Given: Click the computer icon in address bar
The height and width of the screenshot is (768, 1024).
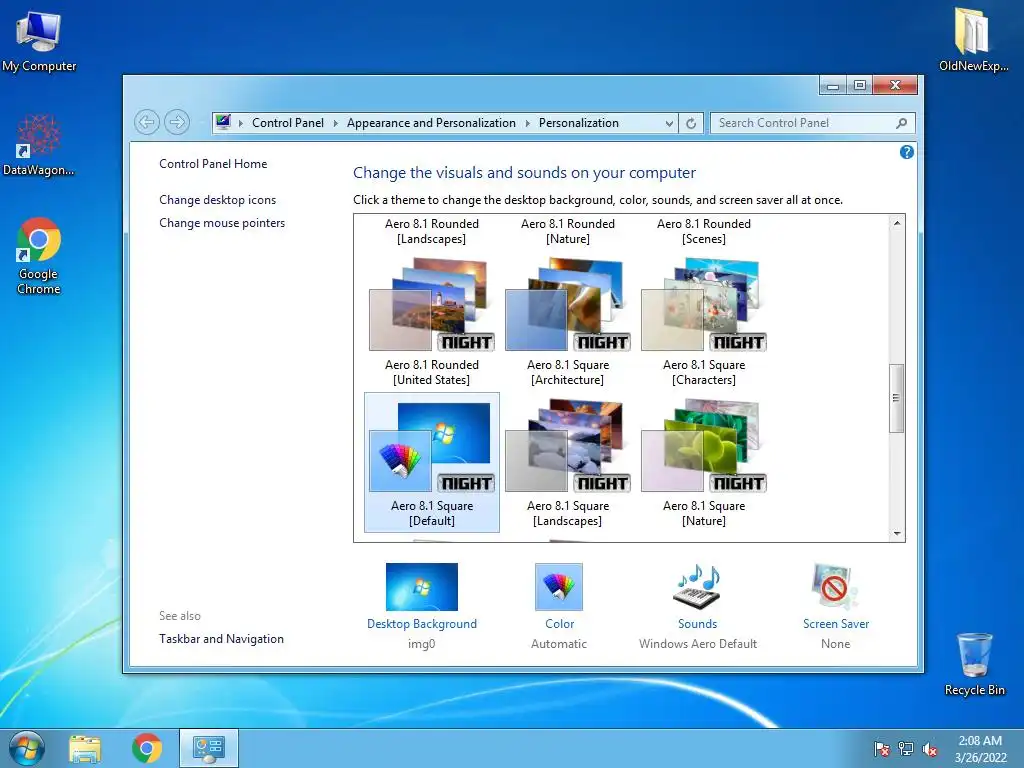Looking at the screenshot, I should 223,122.
